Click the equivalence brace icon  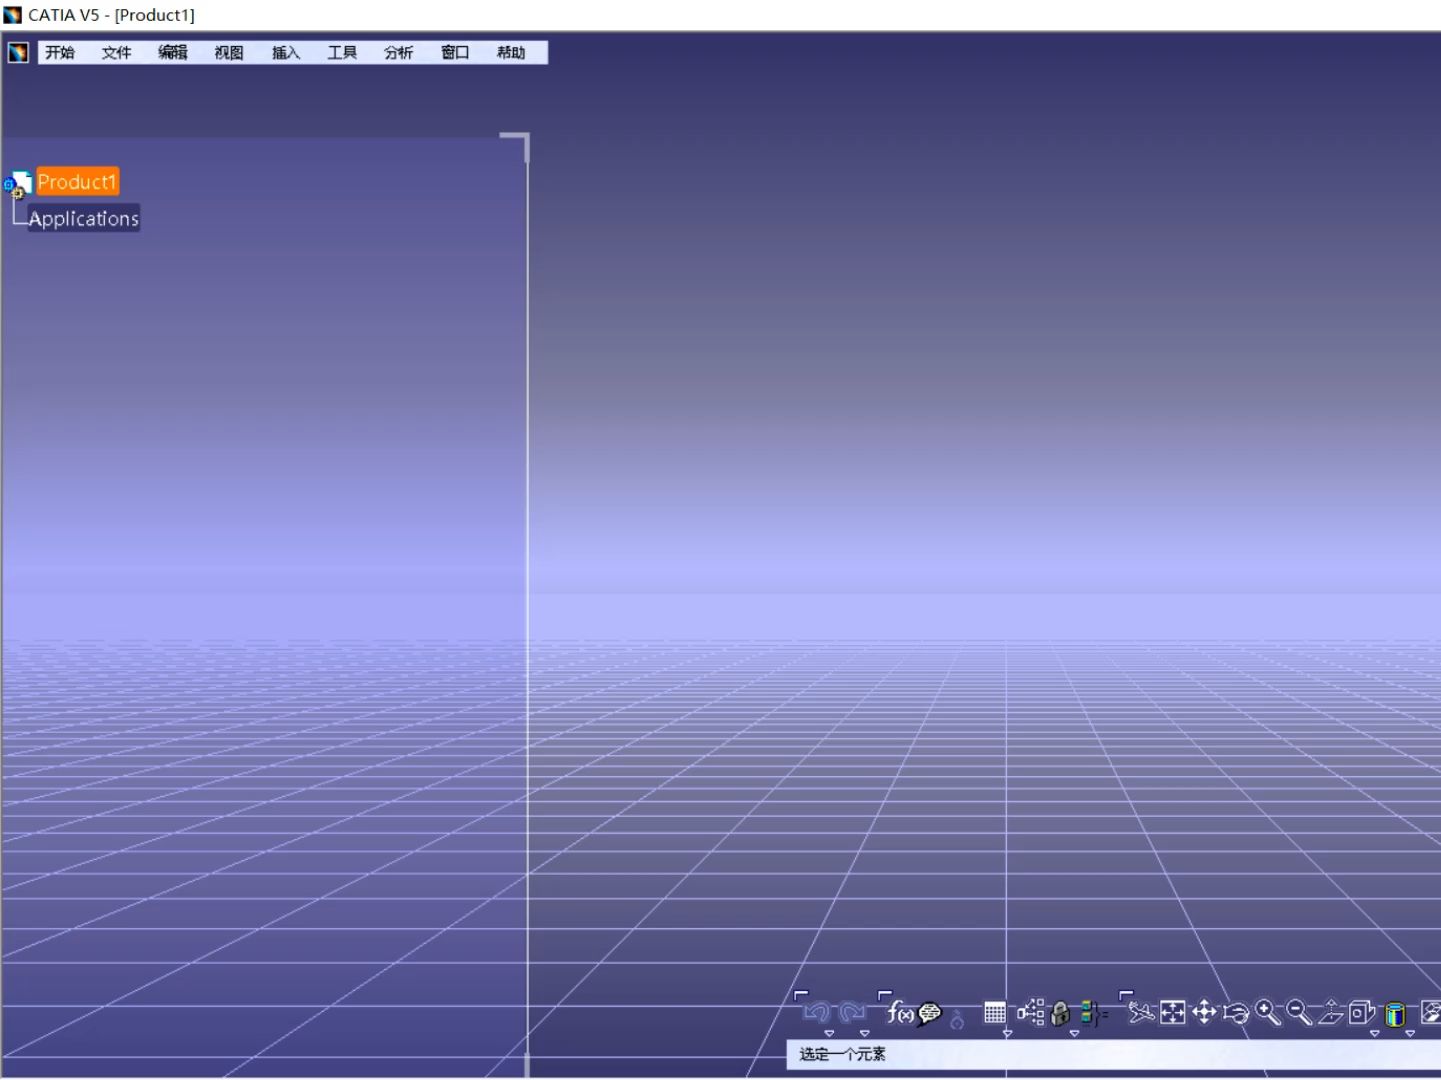click(x=1094, y=1014)
